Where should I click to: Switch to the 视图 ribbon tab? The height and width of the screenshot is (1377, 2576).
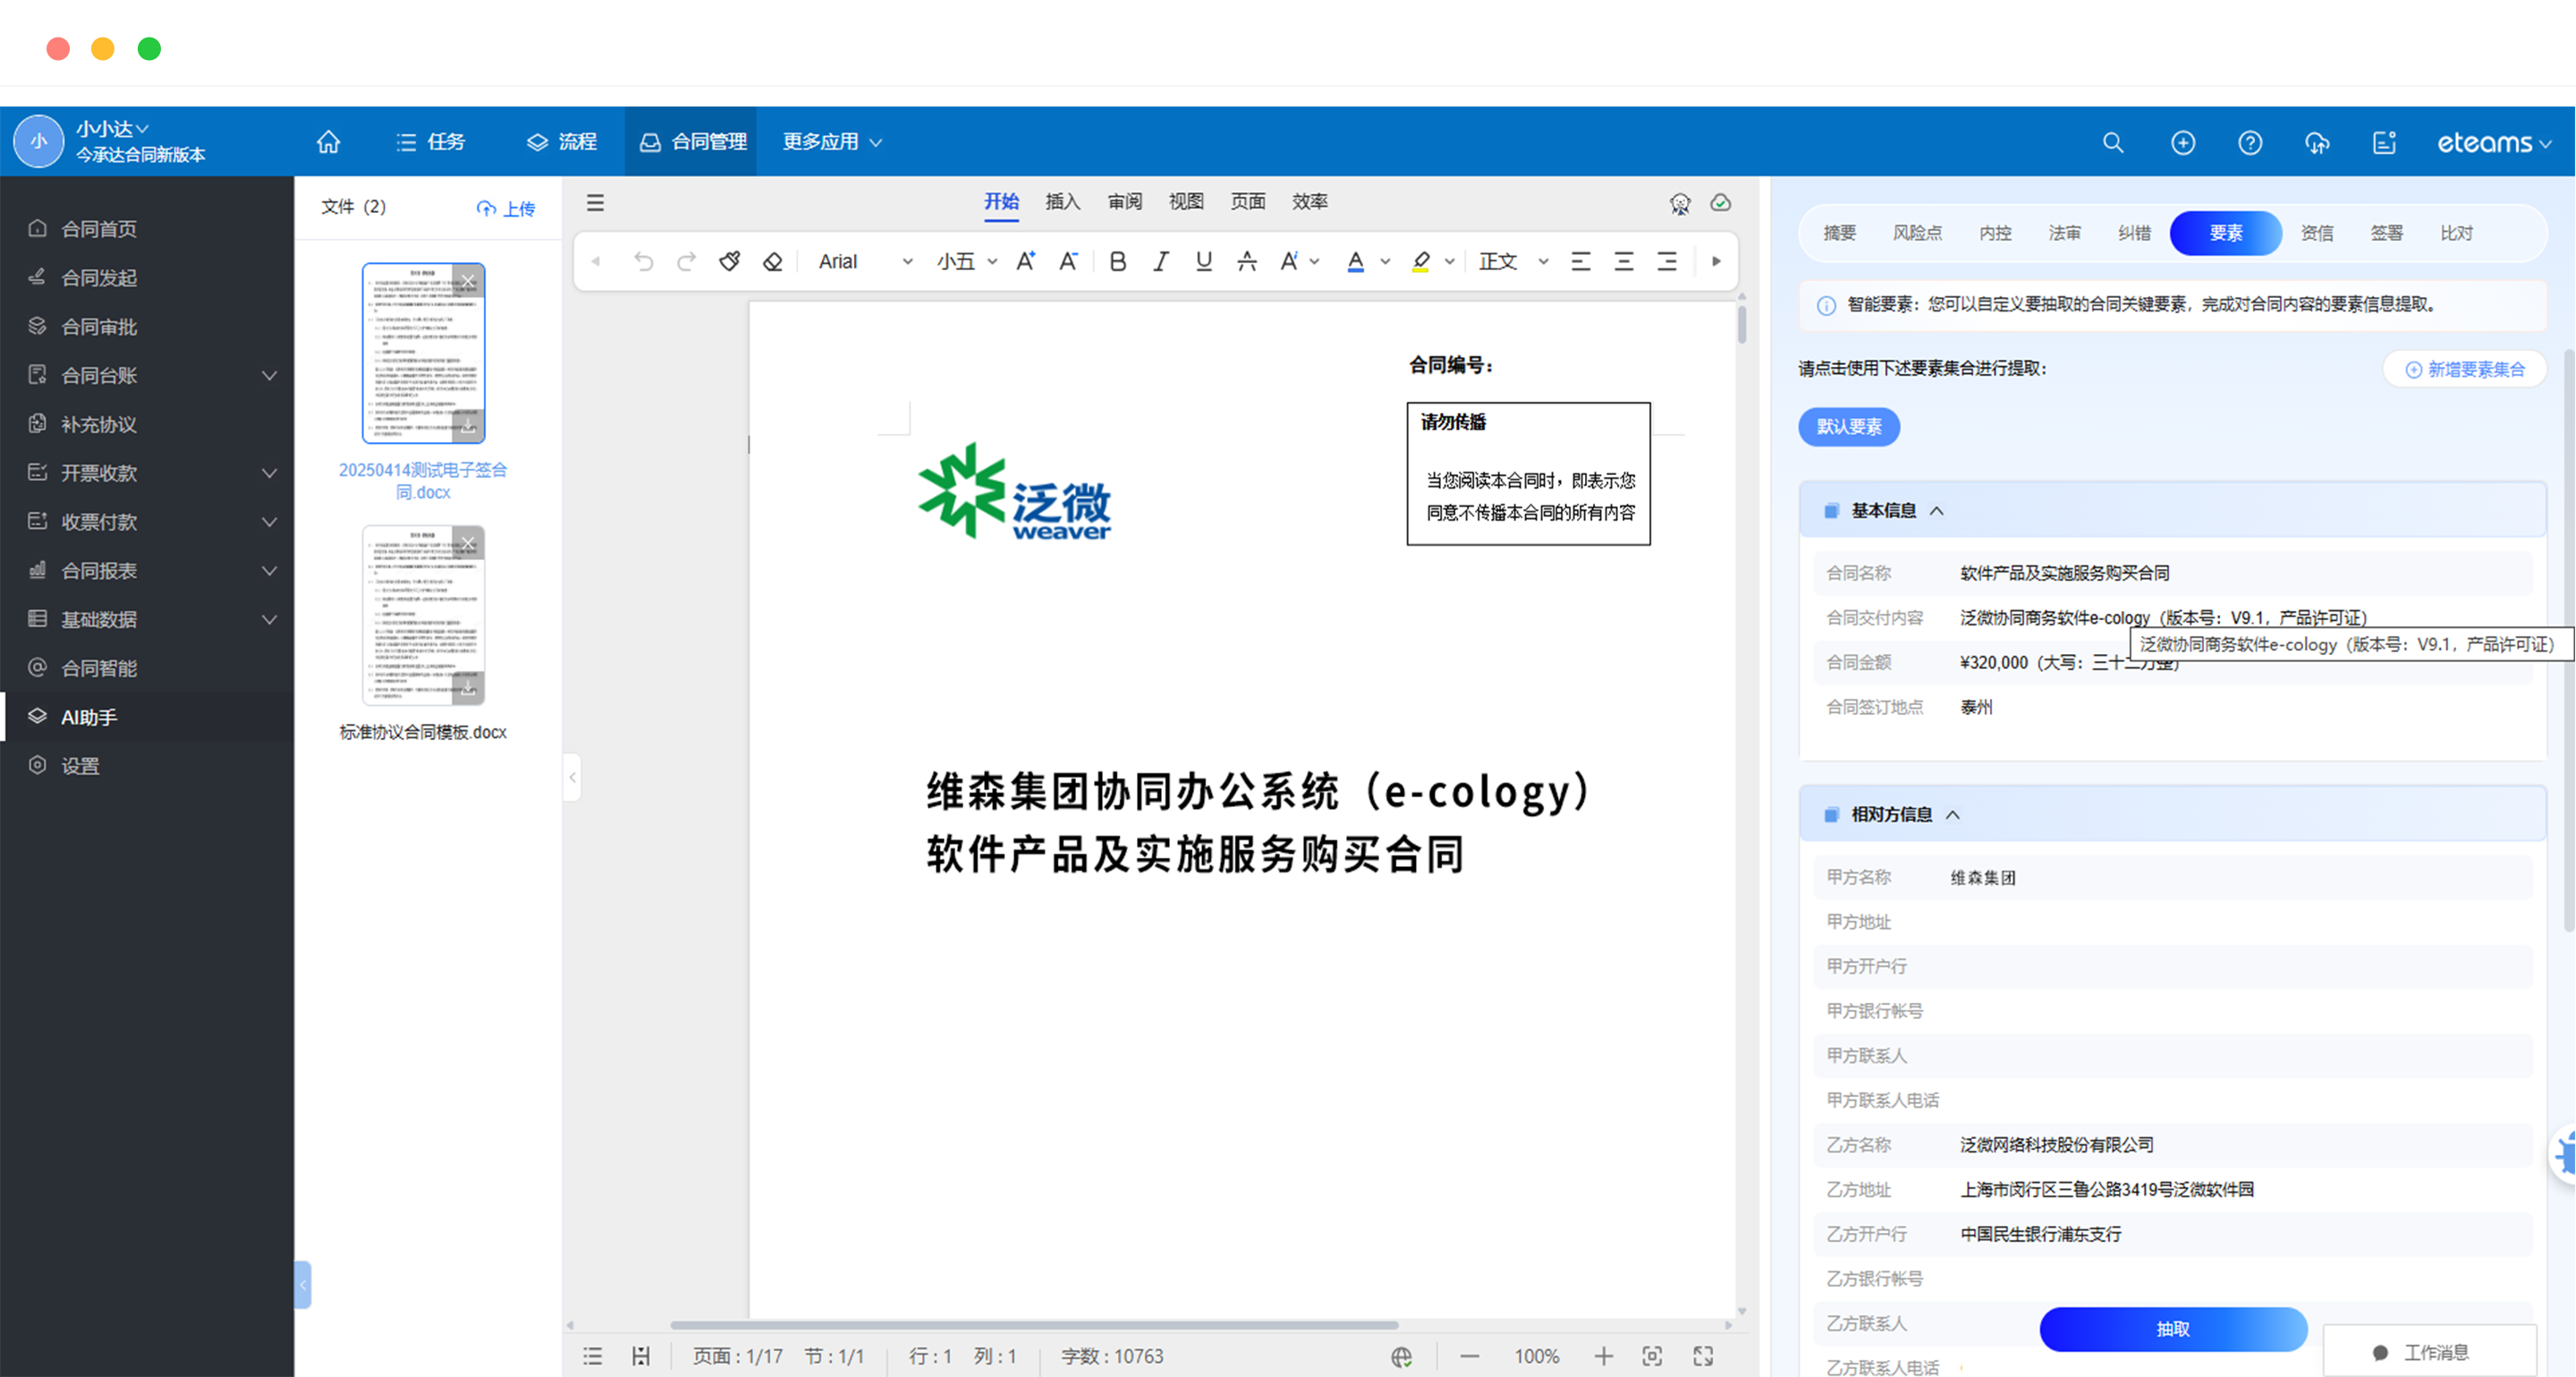1186,202
